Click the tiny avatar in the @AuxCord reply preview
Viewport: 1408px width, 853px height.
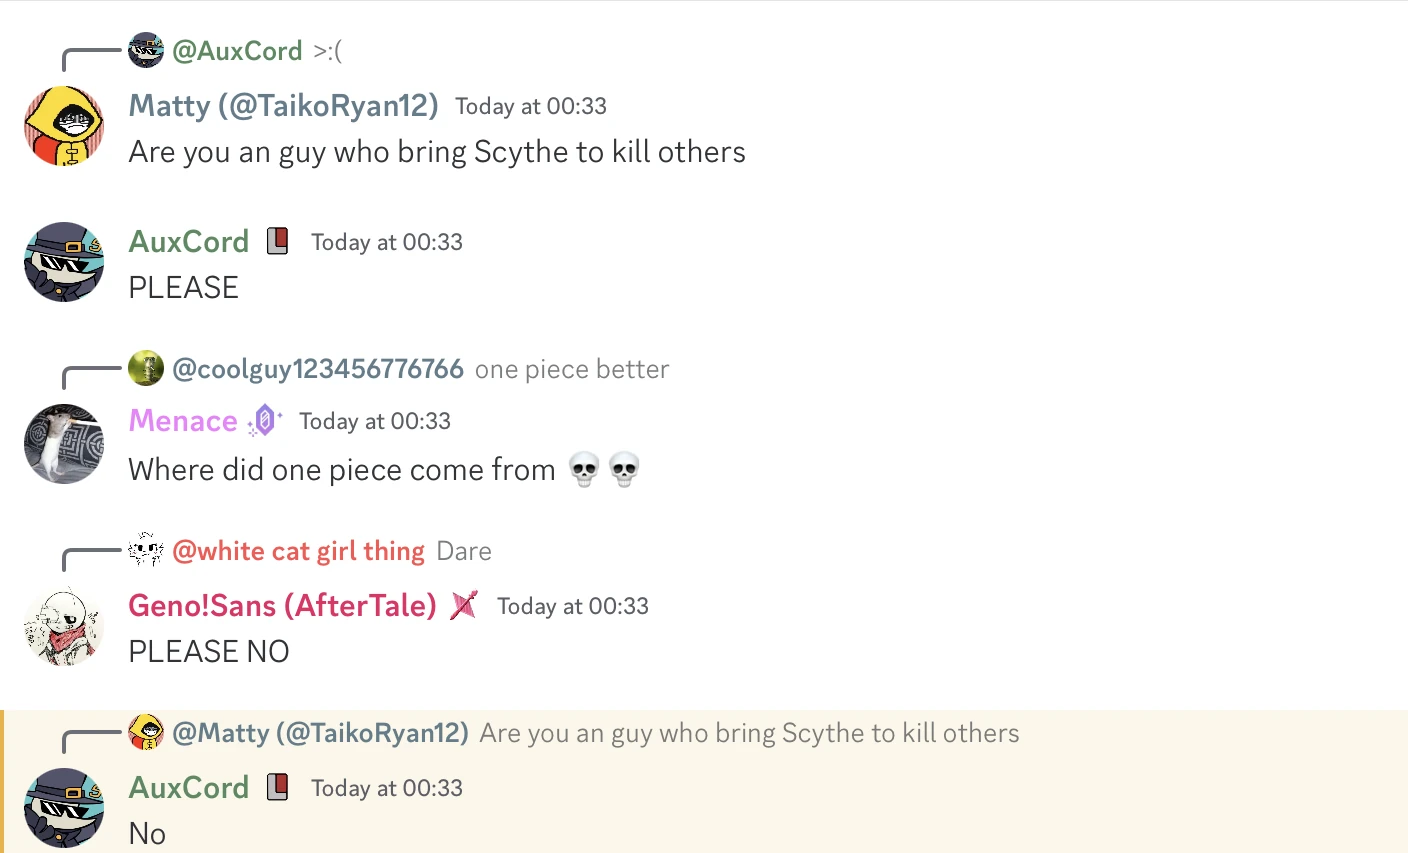coord(146,50)
